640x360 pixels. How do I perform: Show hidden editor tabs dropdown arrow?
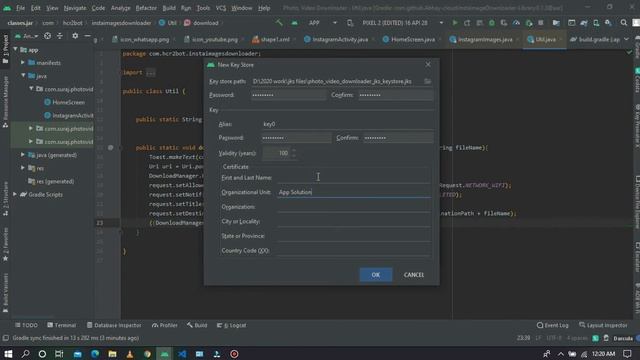[627, 39]
